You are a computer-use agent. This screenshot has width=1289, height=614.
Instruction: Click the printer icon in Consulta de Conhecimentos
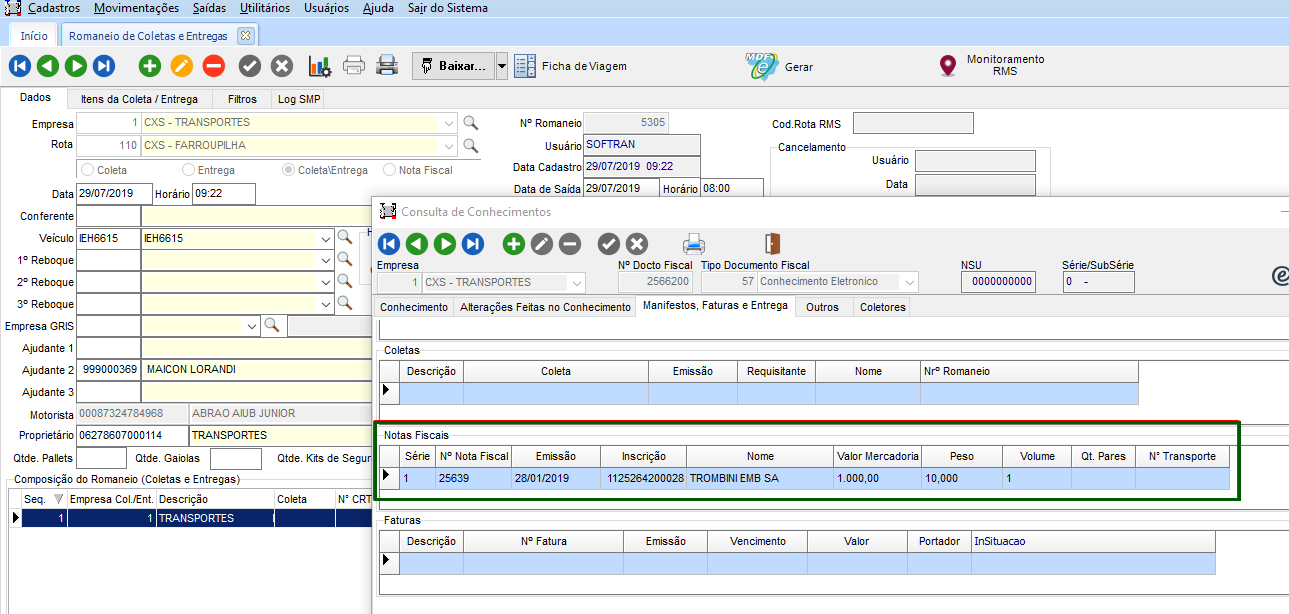(694, 243)
